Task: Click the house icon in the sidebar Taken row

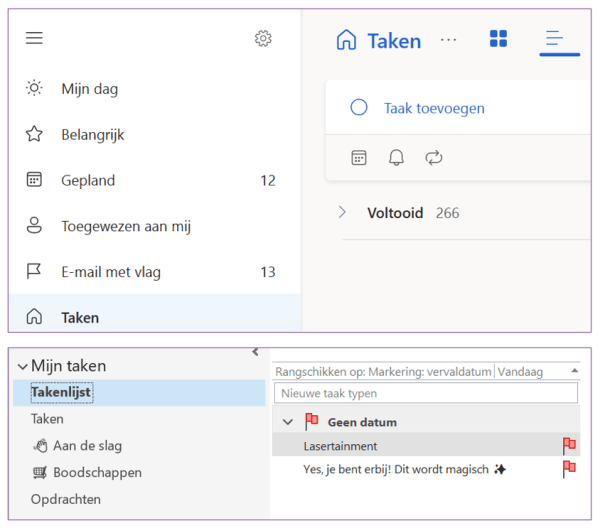Action: (34, 317)
